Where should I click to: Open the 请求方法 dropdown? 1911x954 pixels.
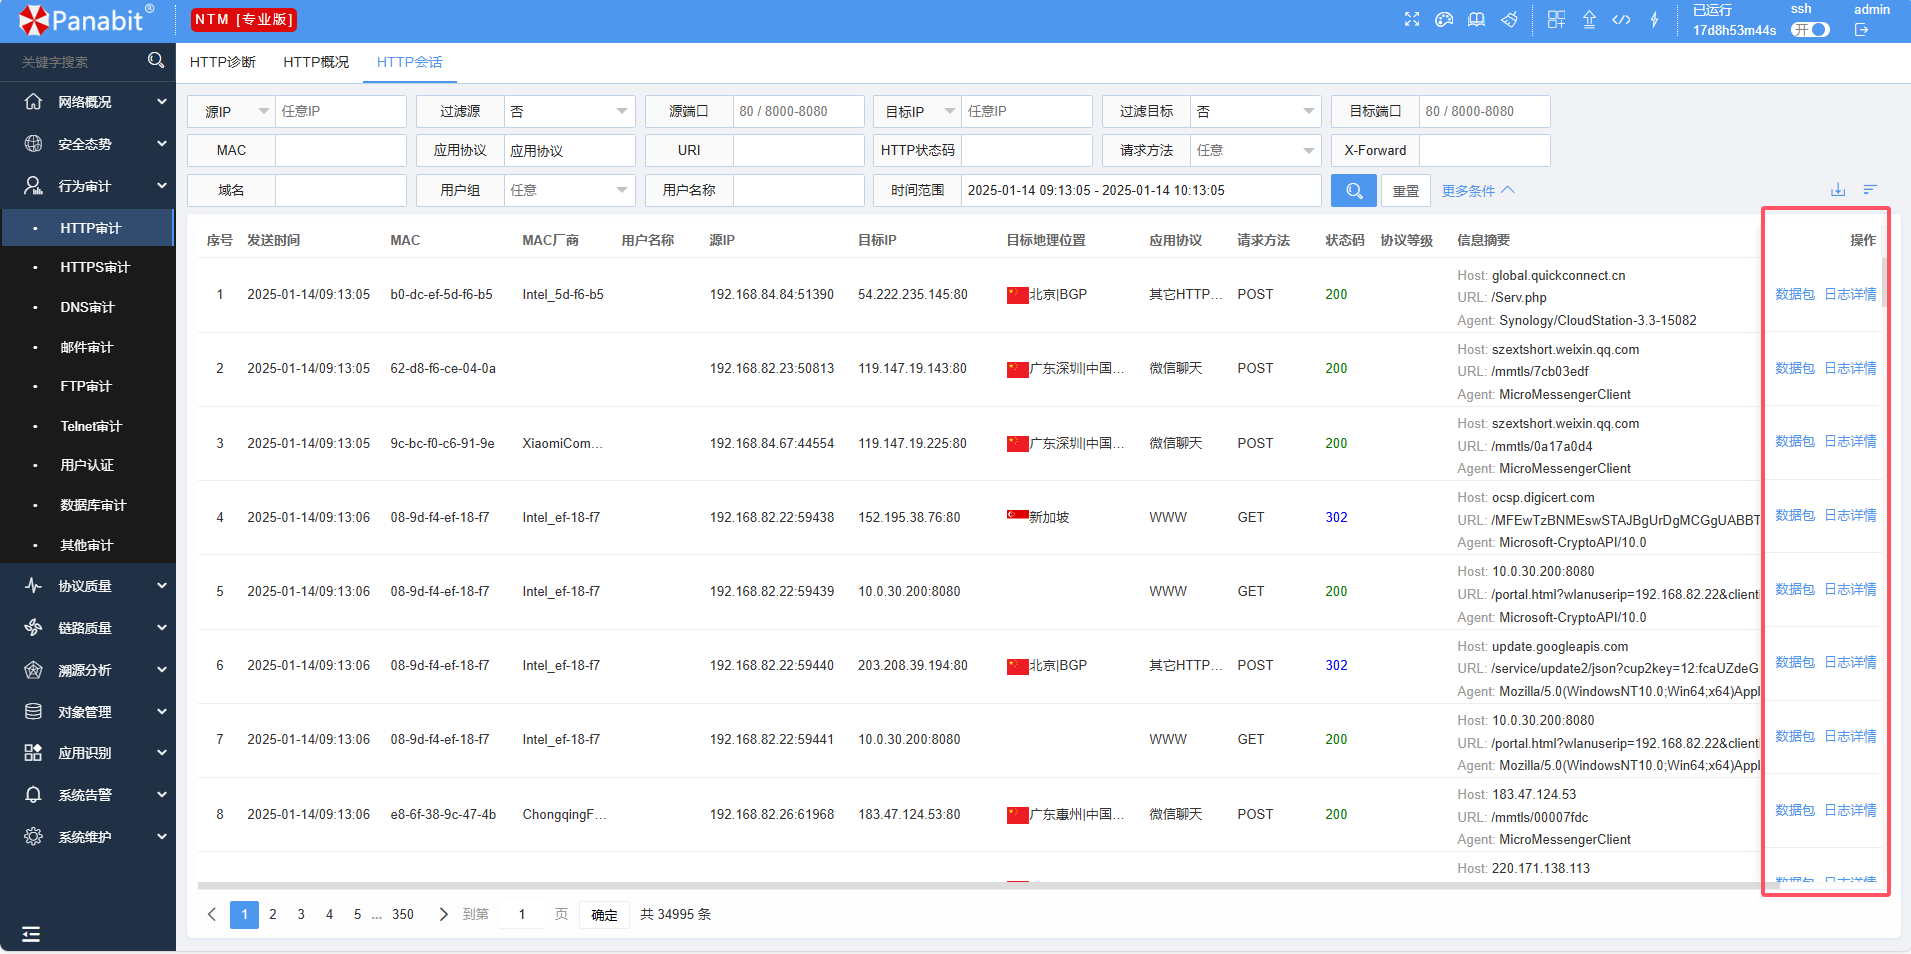click(1255, 150)
